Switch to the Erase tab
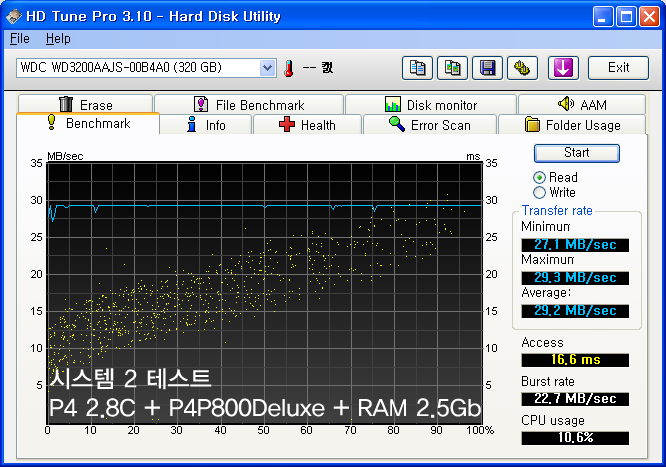The width and height of the screenshot is (666, 467). (85, 105)
